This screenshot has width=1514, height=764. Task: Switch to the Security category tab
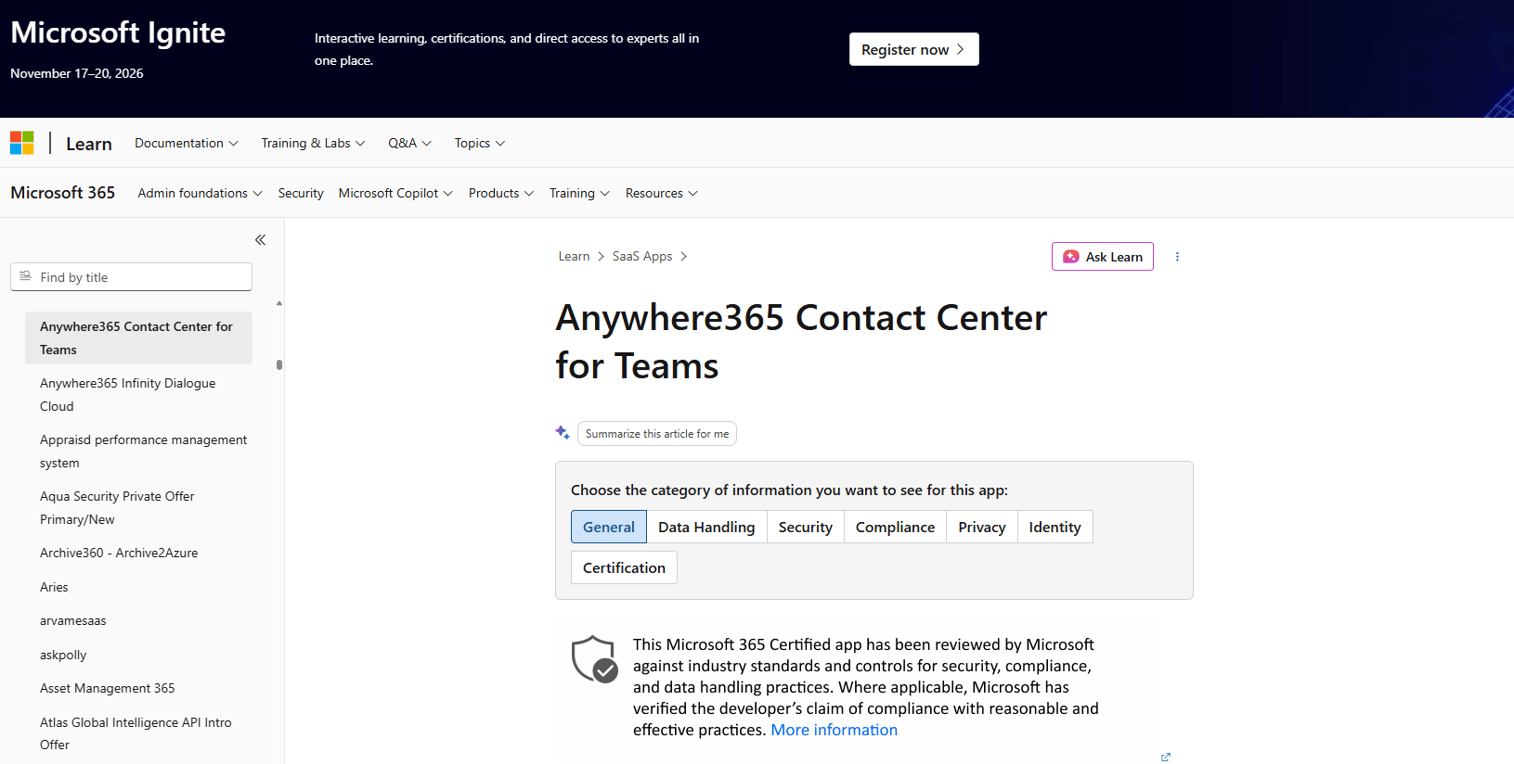(x=805, y=527)
